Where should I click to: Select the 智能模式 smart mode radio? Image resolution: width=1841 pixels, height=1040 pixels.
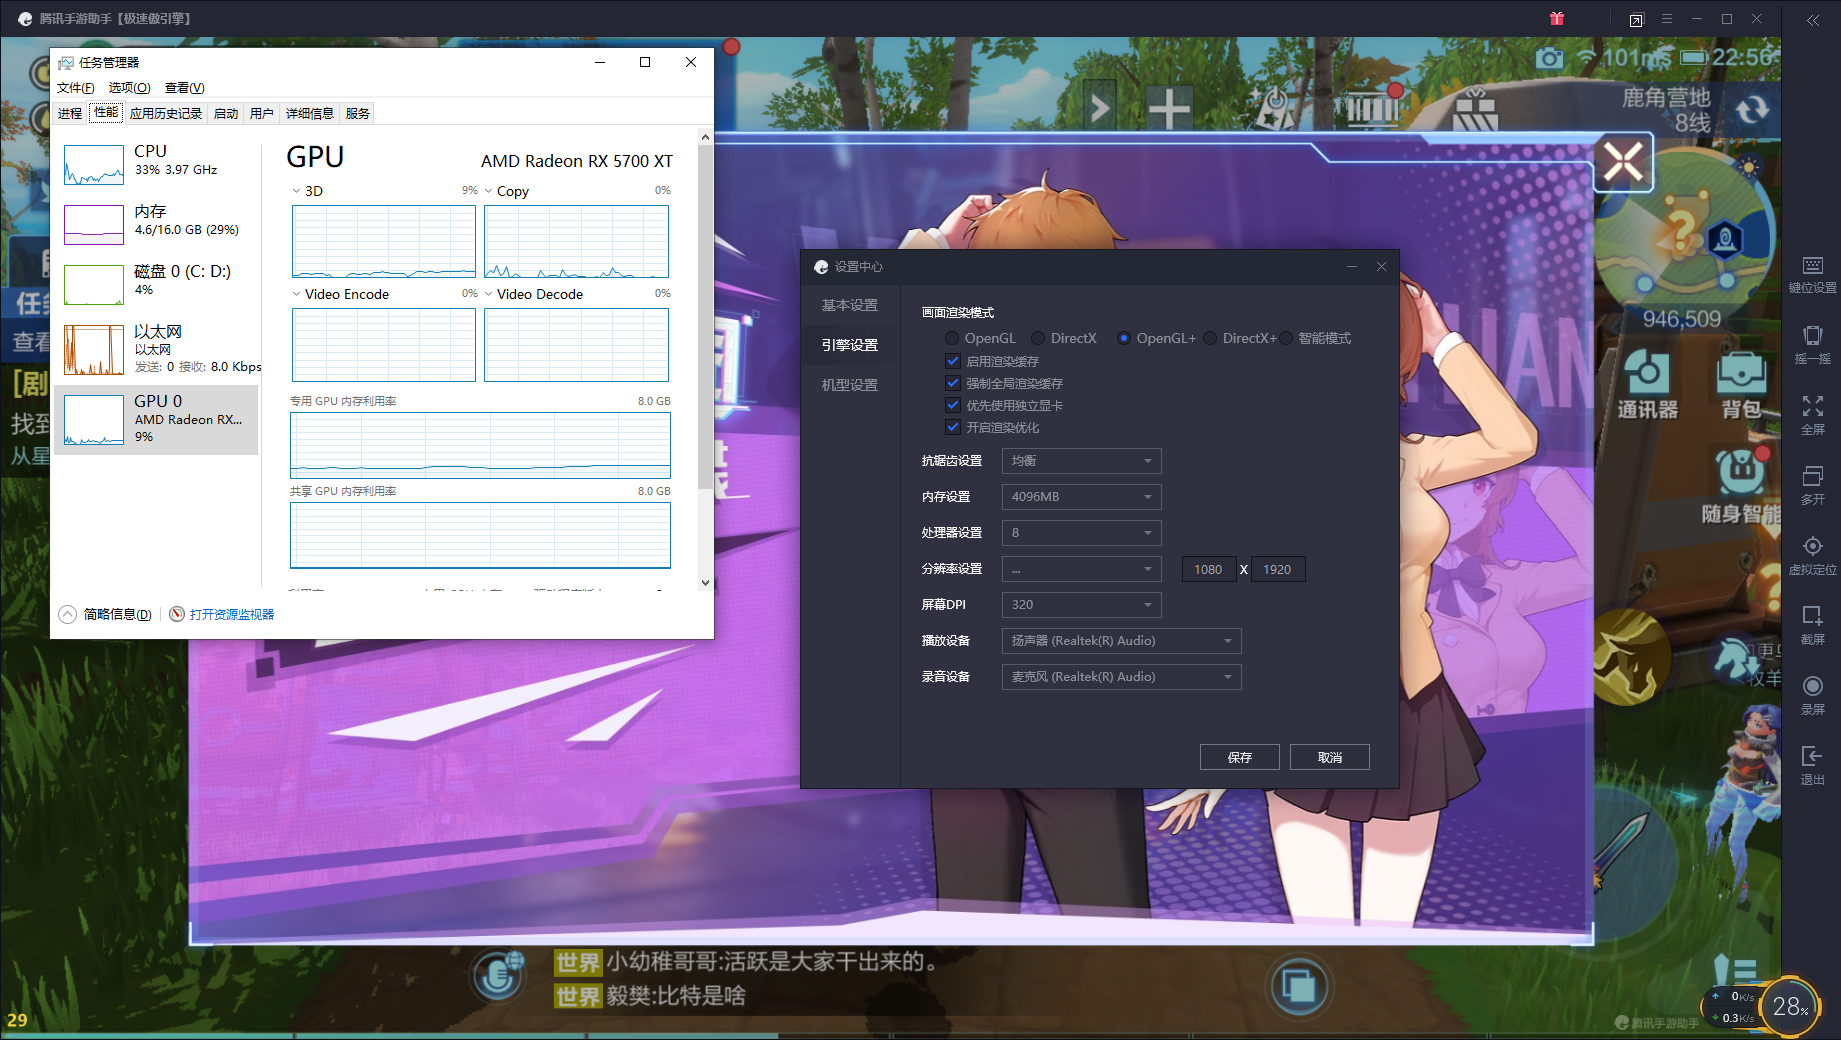(x=1286, y=338)
